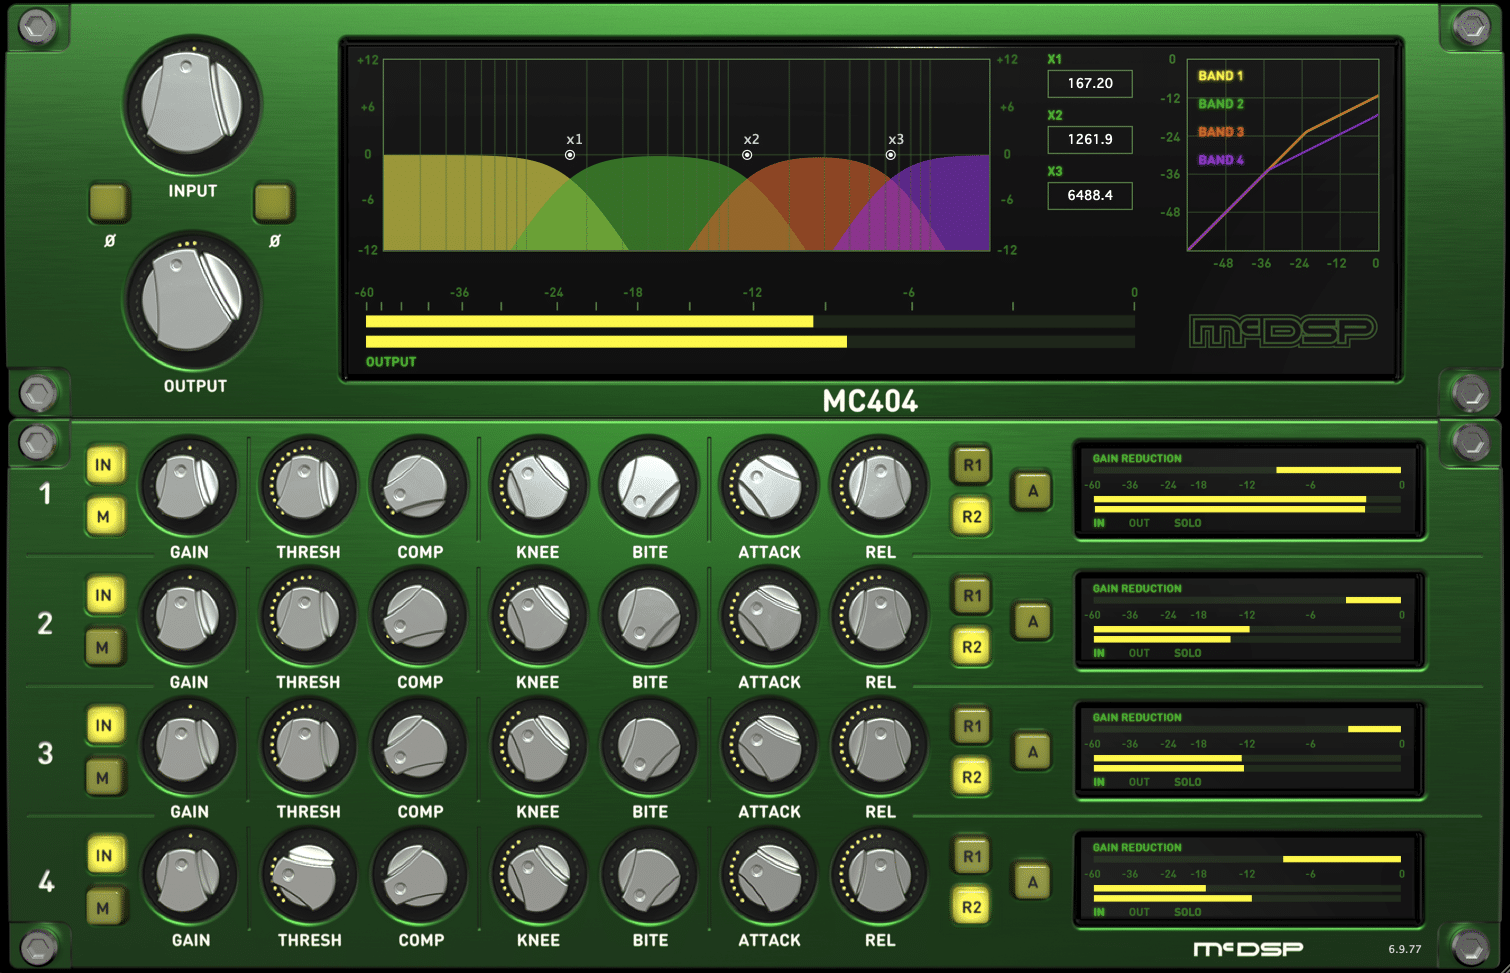This screenshot has width=1510, height=973.
Task: Select BAND 3 in the curve legend
Action: (x=1221, y=132)
